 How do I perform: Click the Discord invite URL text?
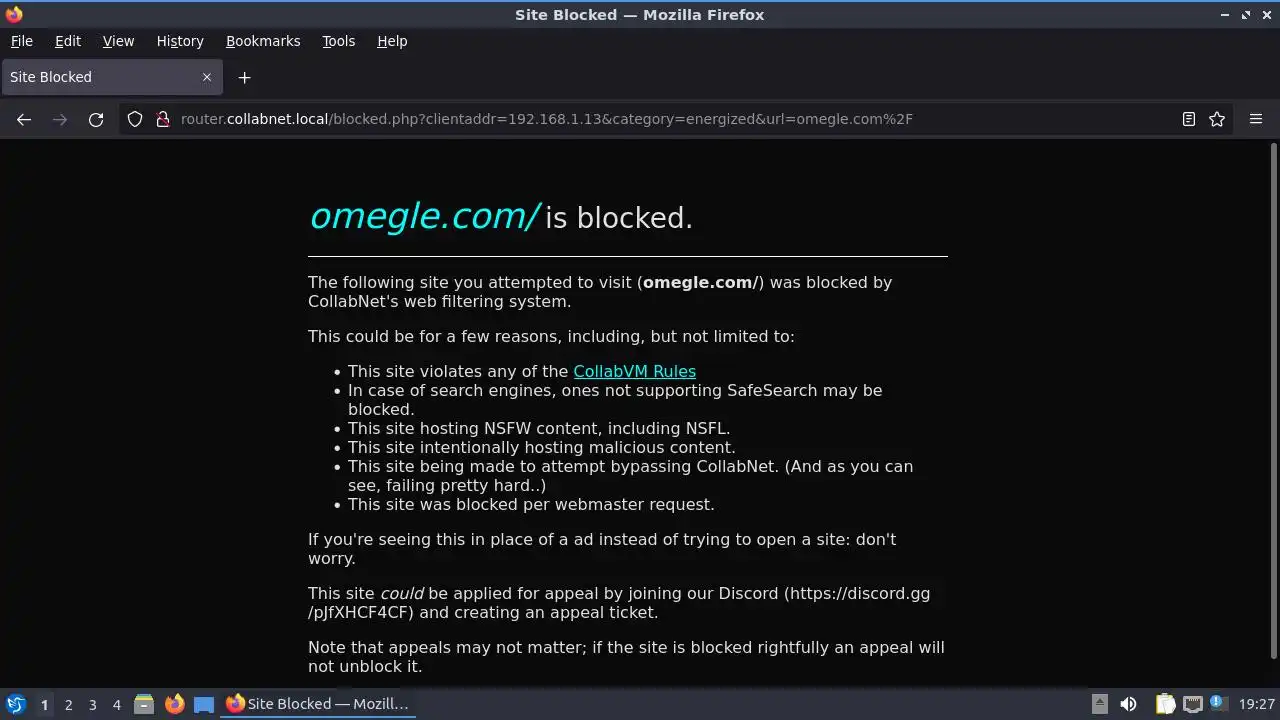tap(619, 603)
